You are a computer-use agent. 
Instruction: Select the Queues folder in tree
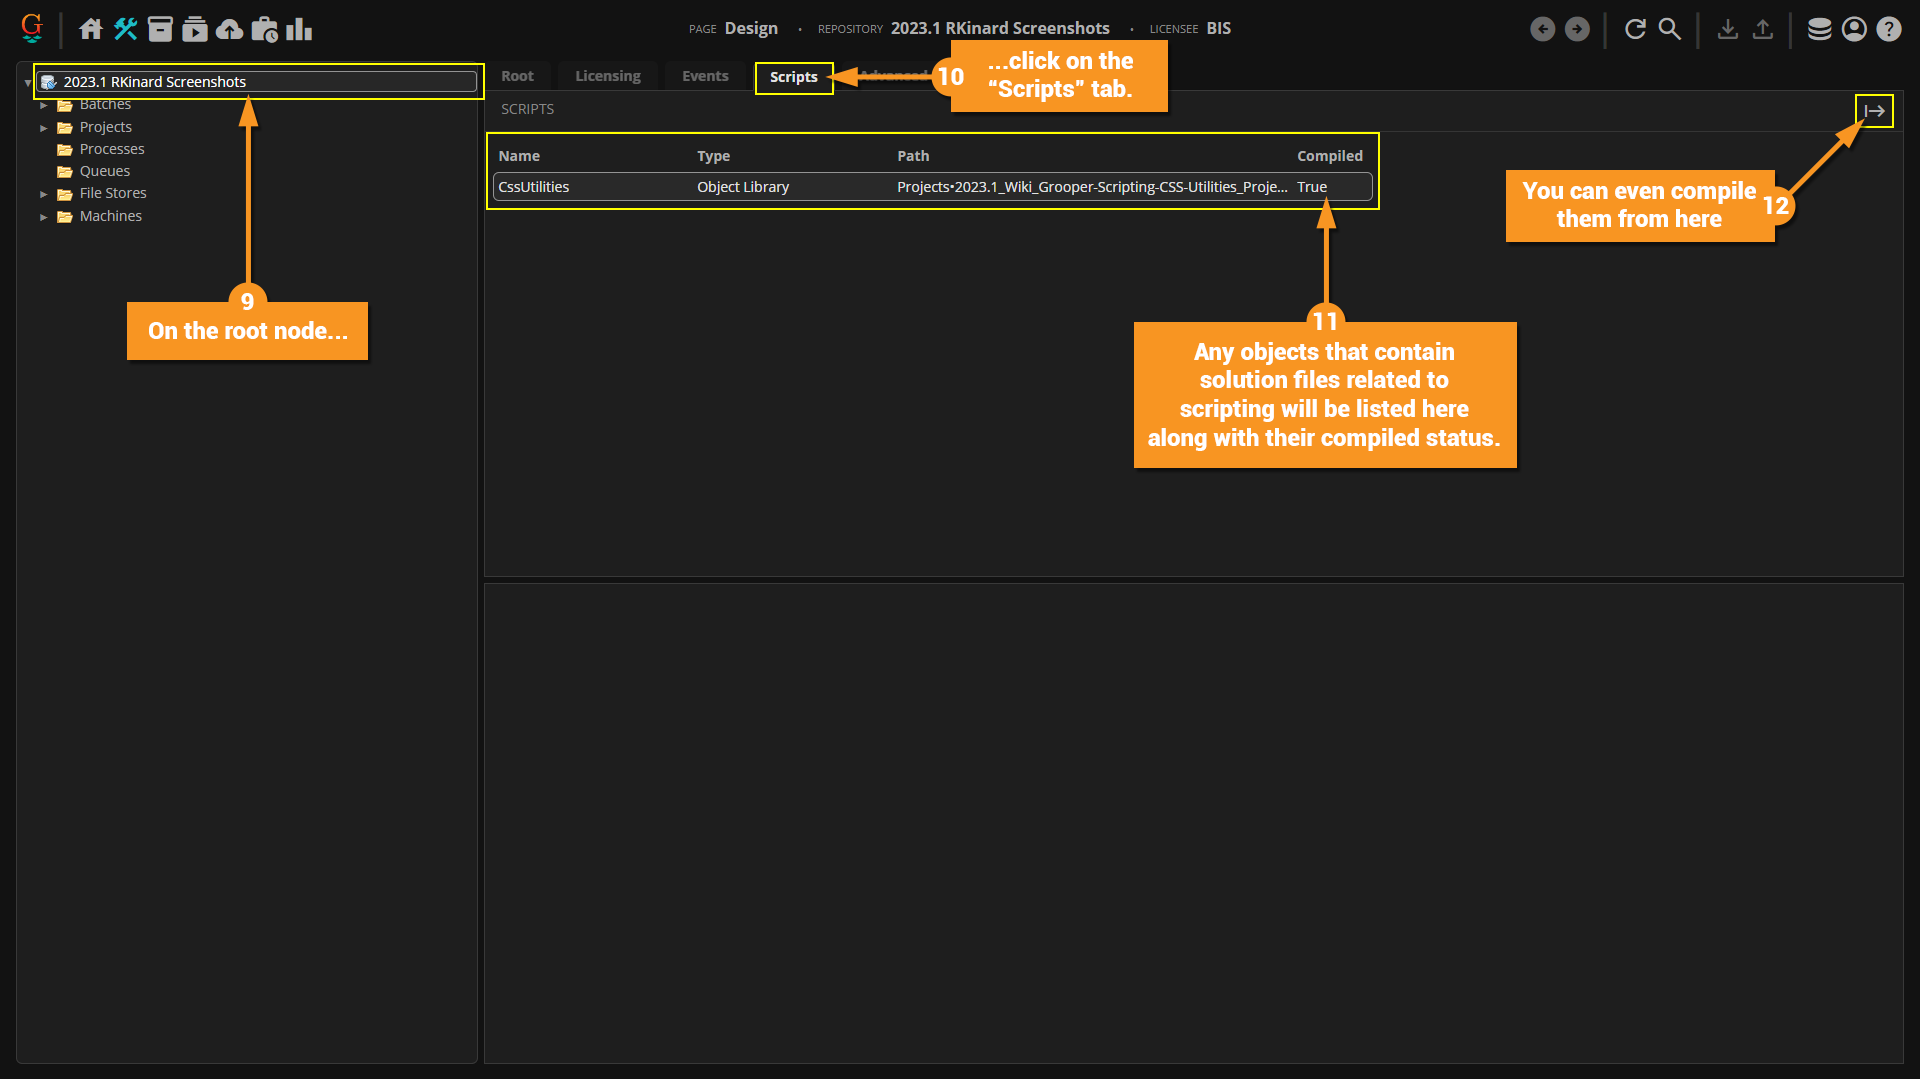[104, 171]
